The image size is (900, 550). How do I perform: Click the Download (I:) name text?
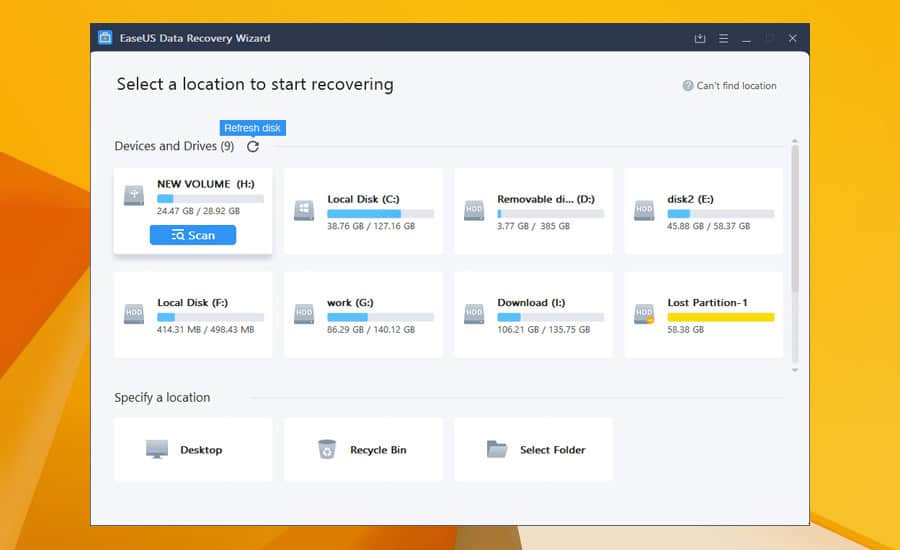pos(531,303)
